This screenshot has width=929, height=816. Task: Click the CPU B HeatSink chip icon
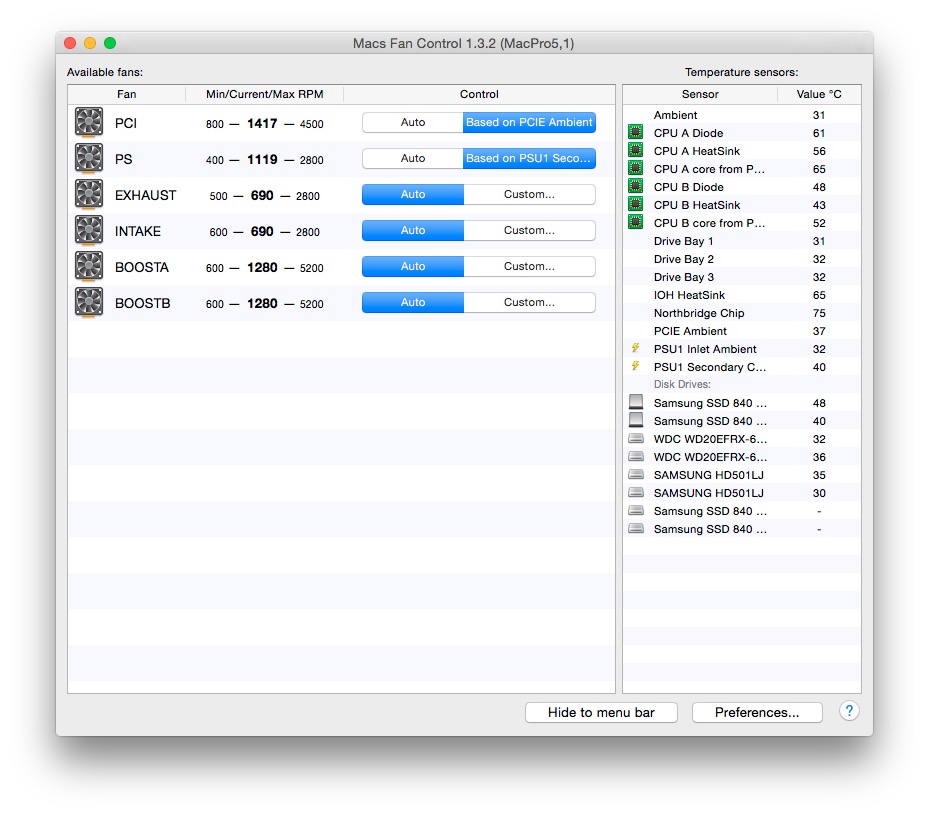tap(636, 204)
